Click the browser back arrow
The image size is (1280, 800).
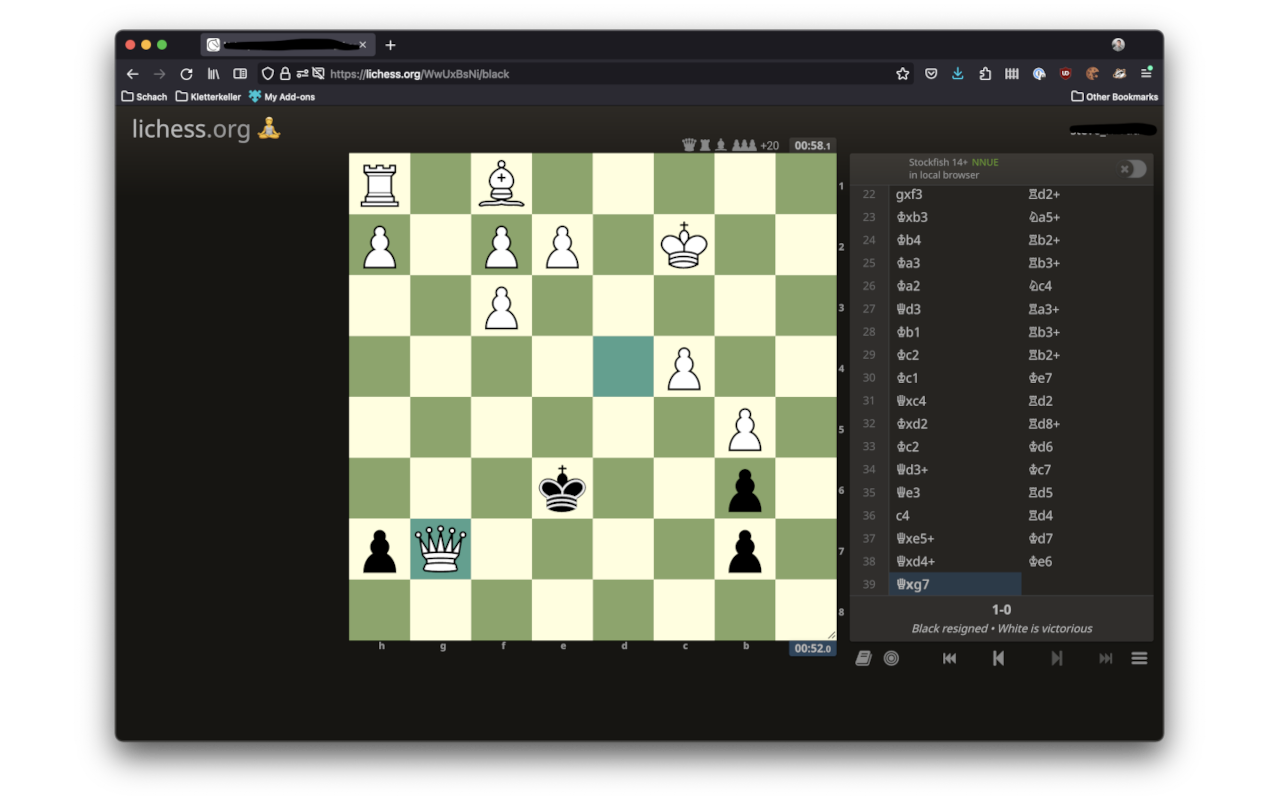(132, 74)
